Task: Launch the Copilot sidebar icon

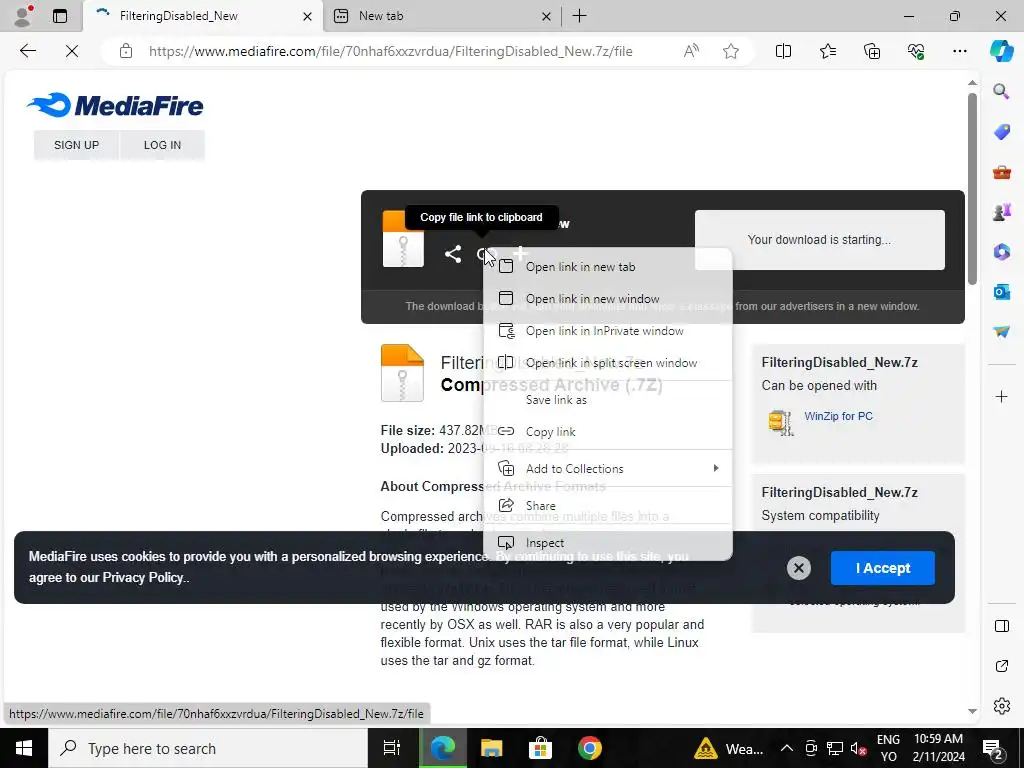Action: (x=1001, y=51)
